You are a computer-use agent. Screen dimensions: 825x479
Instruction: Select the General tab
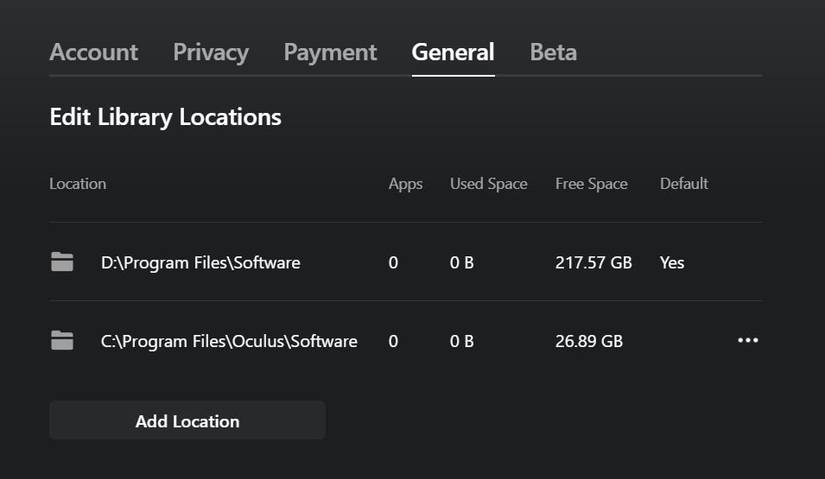tap(453, 52)
